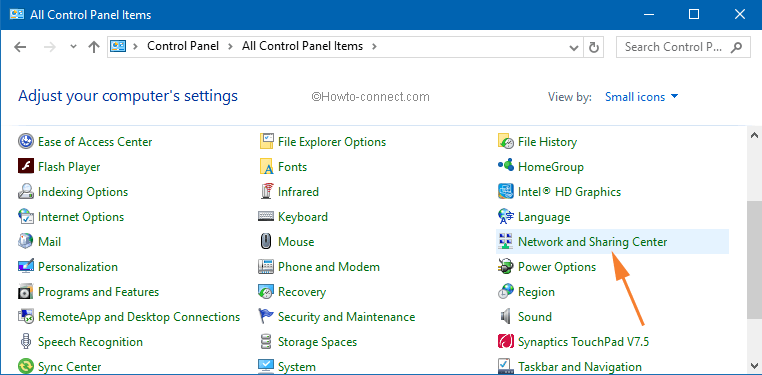Refresh the Control Panel view

point(593,47)
